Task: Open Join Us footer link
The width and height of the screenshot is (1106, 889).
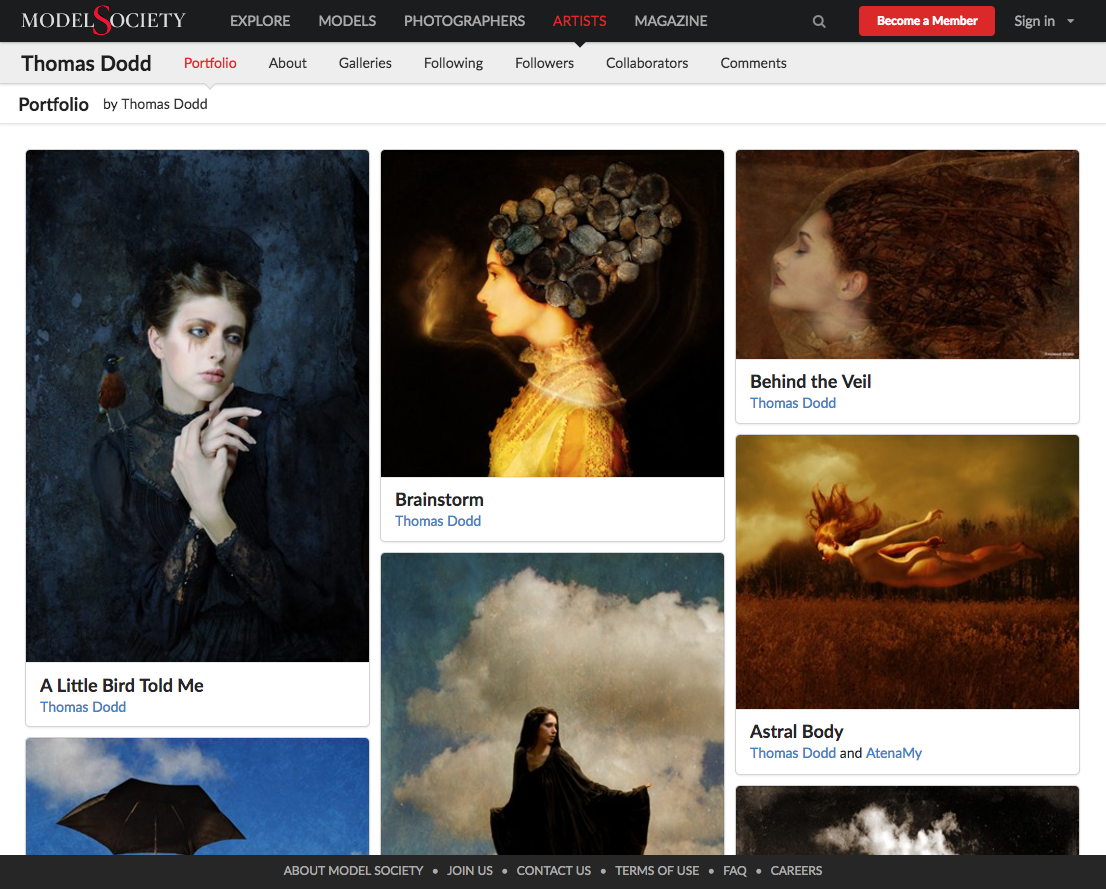Action: [x=470, y=871]
